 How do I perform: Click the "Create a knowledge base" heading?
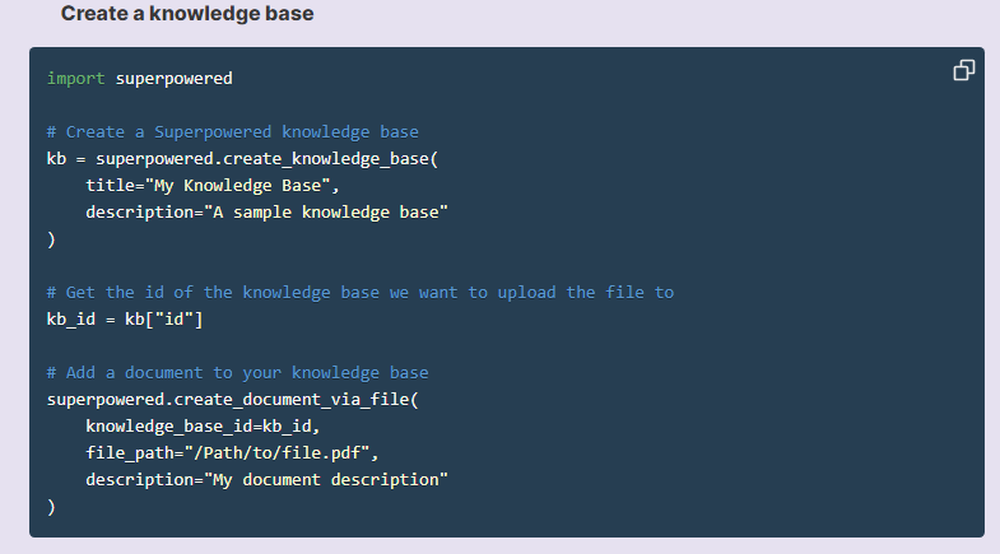click(187, 13)
